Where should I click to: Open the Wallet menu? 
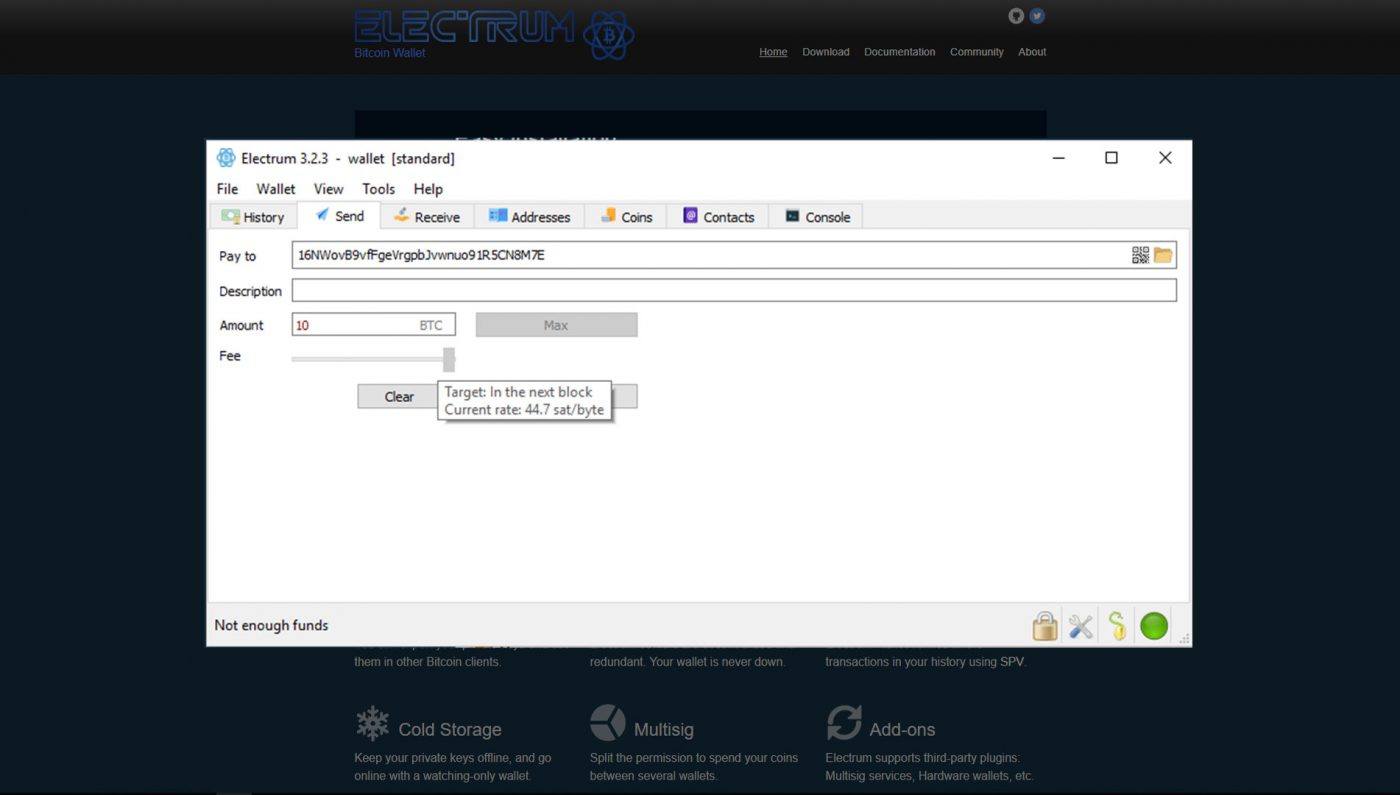[276, 189]
